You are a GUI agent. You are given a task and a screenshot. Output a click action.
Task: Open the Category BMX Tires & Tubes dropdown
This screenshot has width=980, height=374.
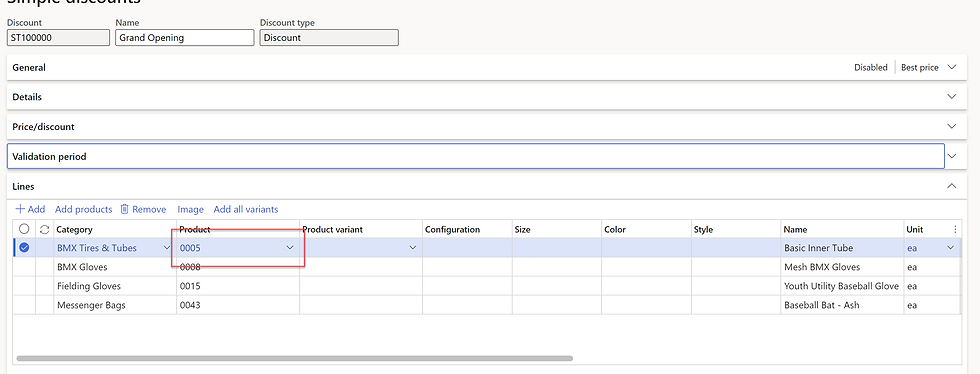tap(167, 248)
